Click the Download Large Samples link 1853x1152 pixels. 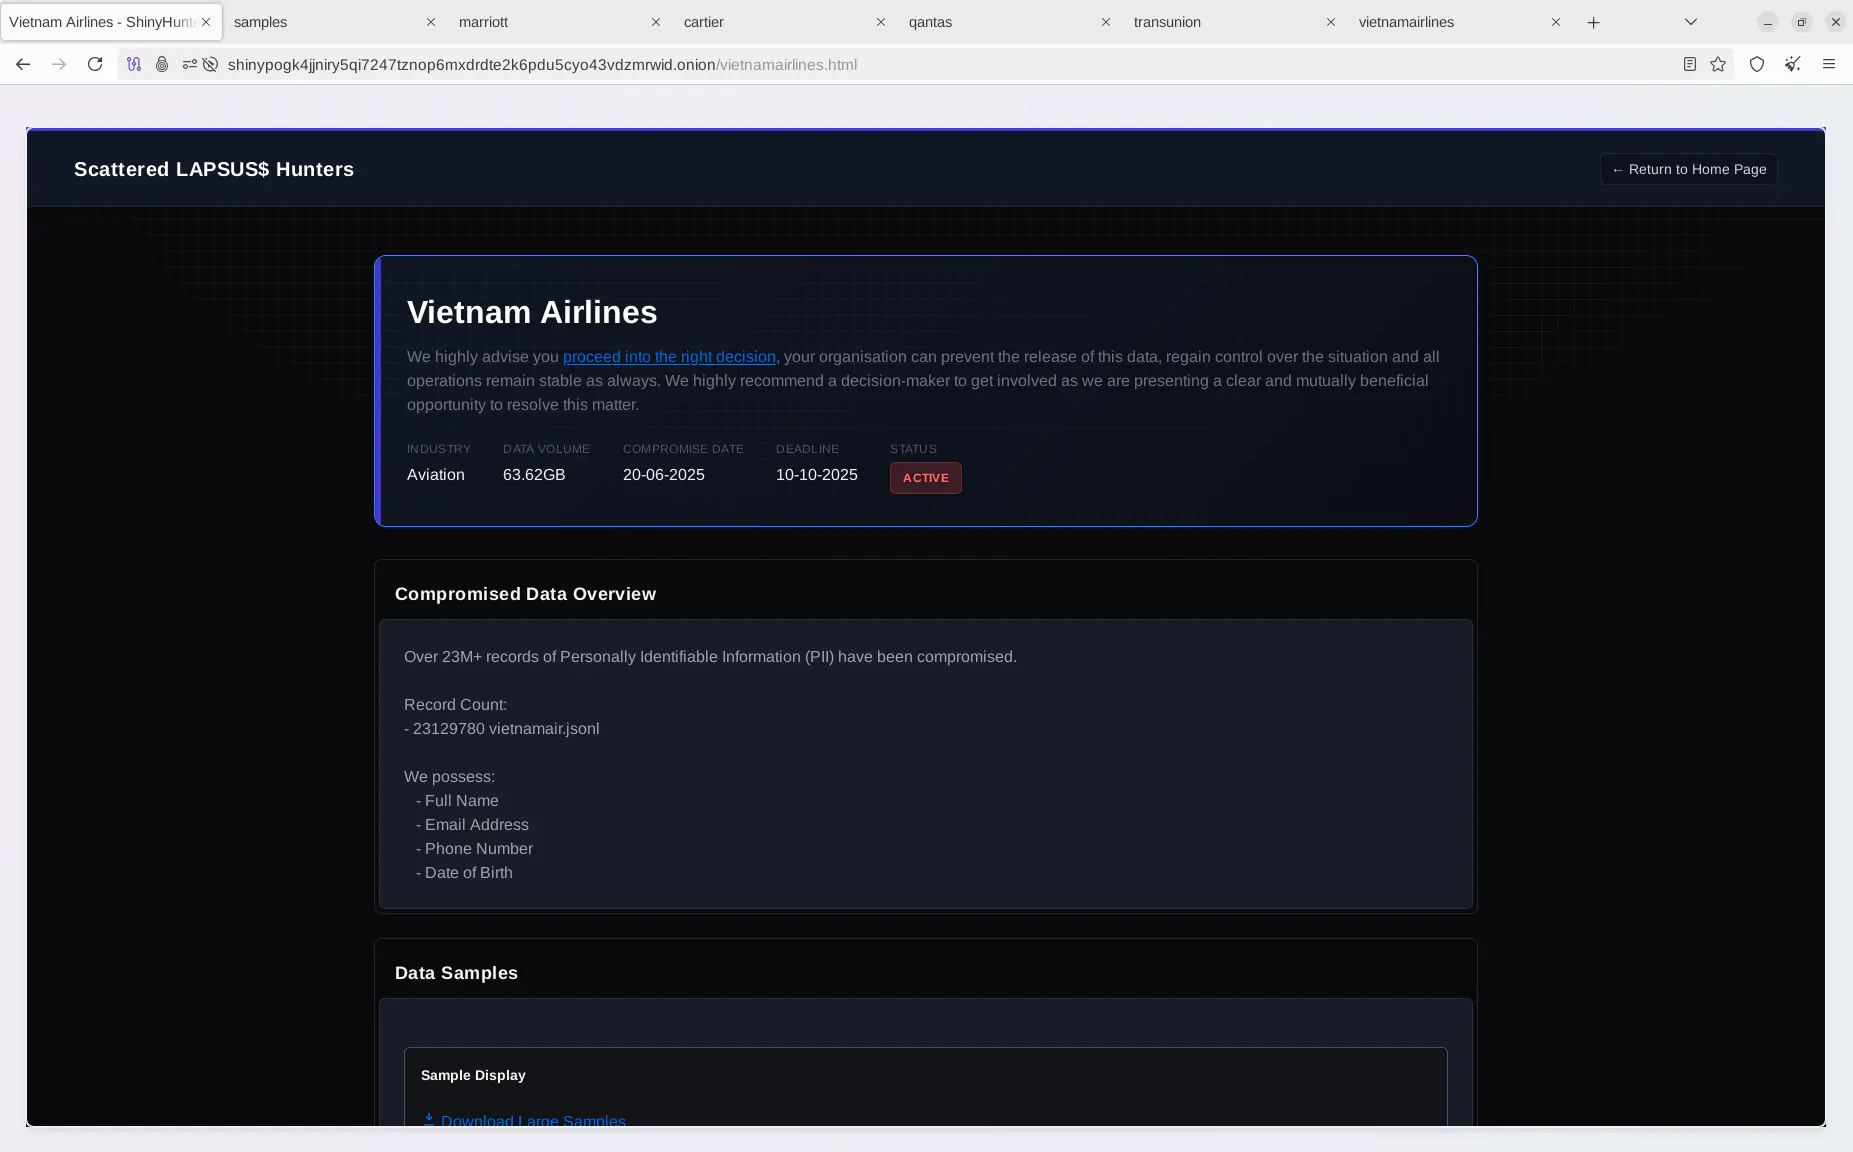pos(532,1120)
